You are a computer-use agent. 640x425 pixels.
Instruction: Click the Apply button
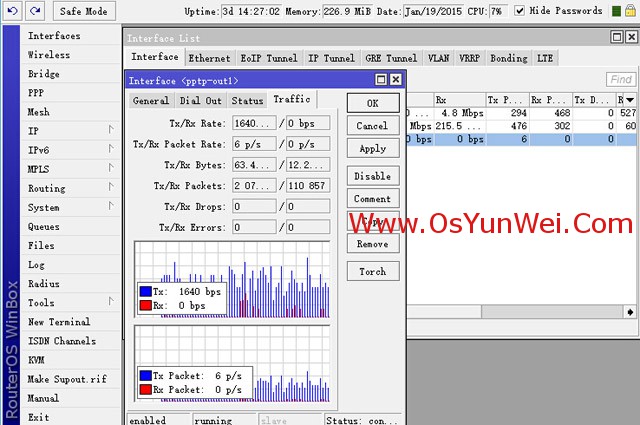tap(372, 149)
